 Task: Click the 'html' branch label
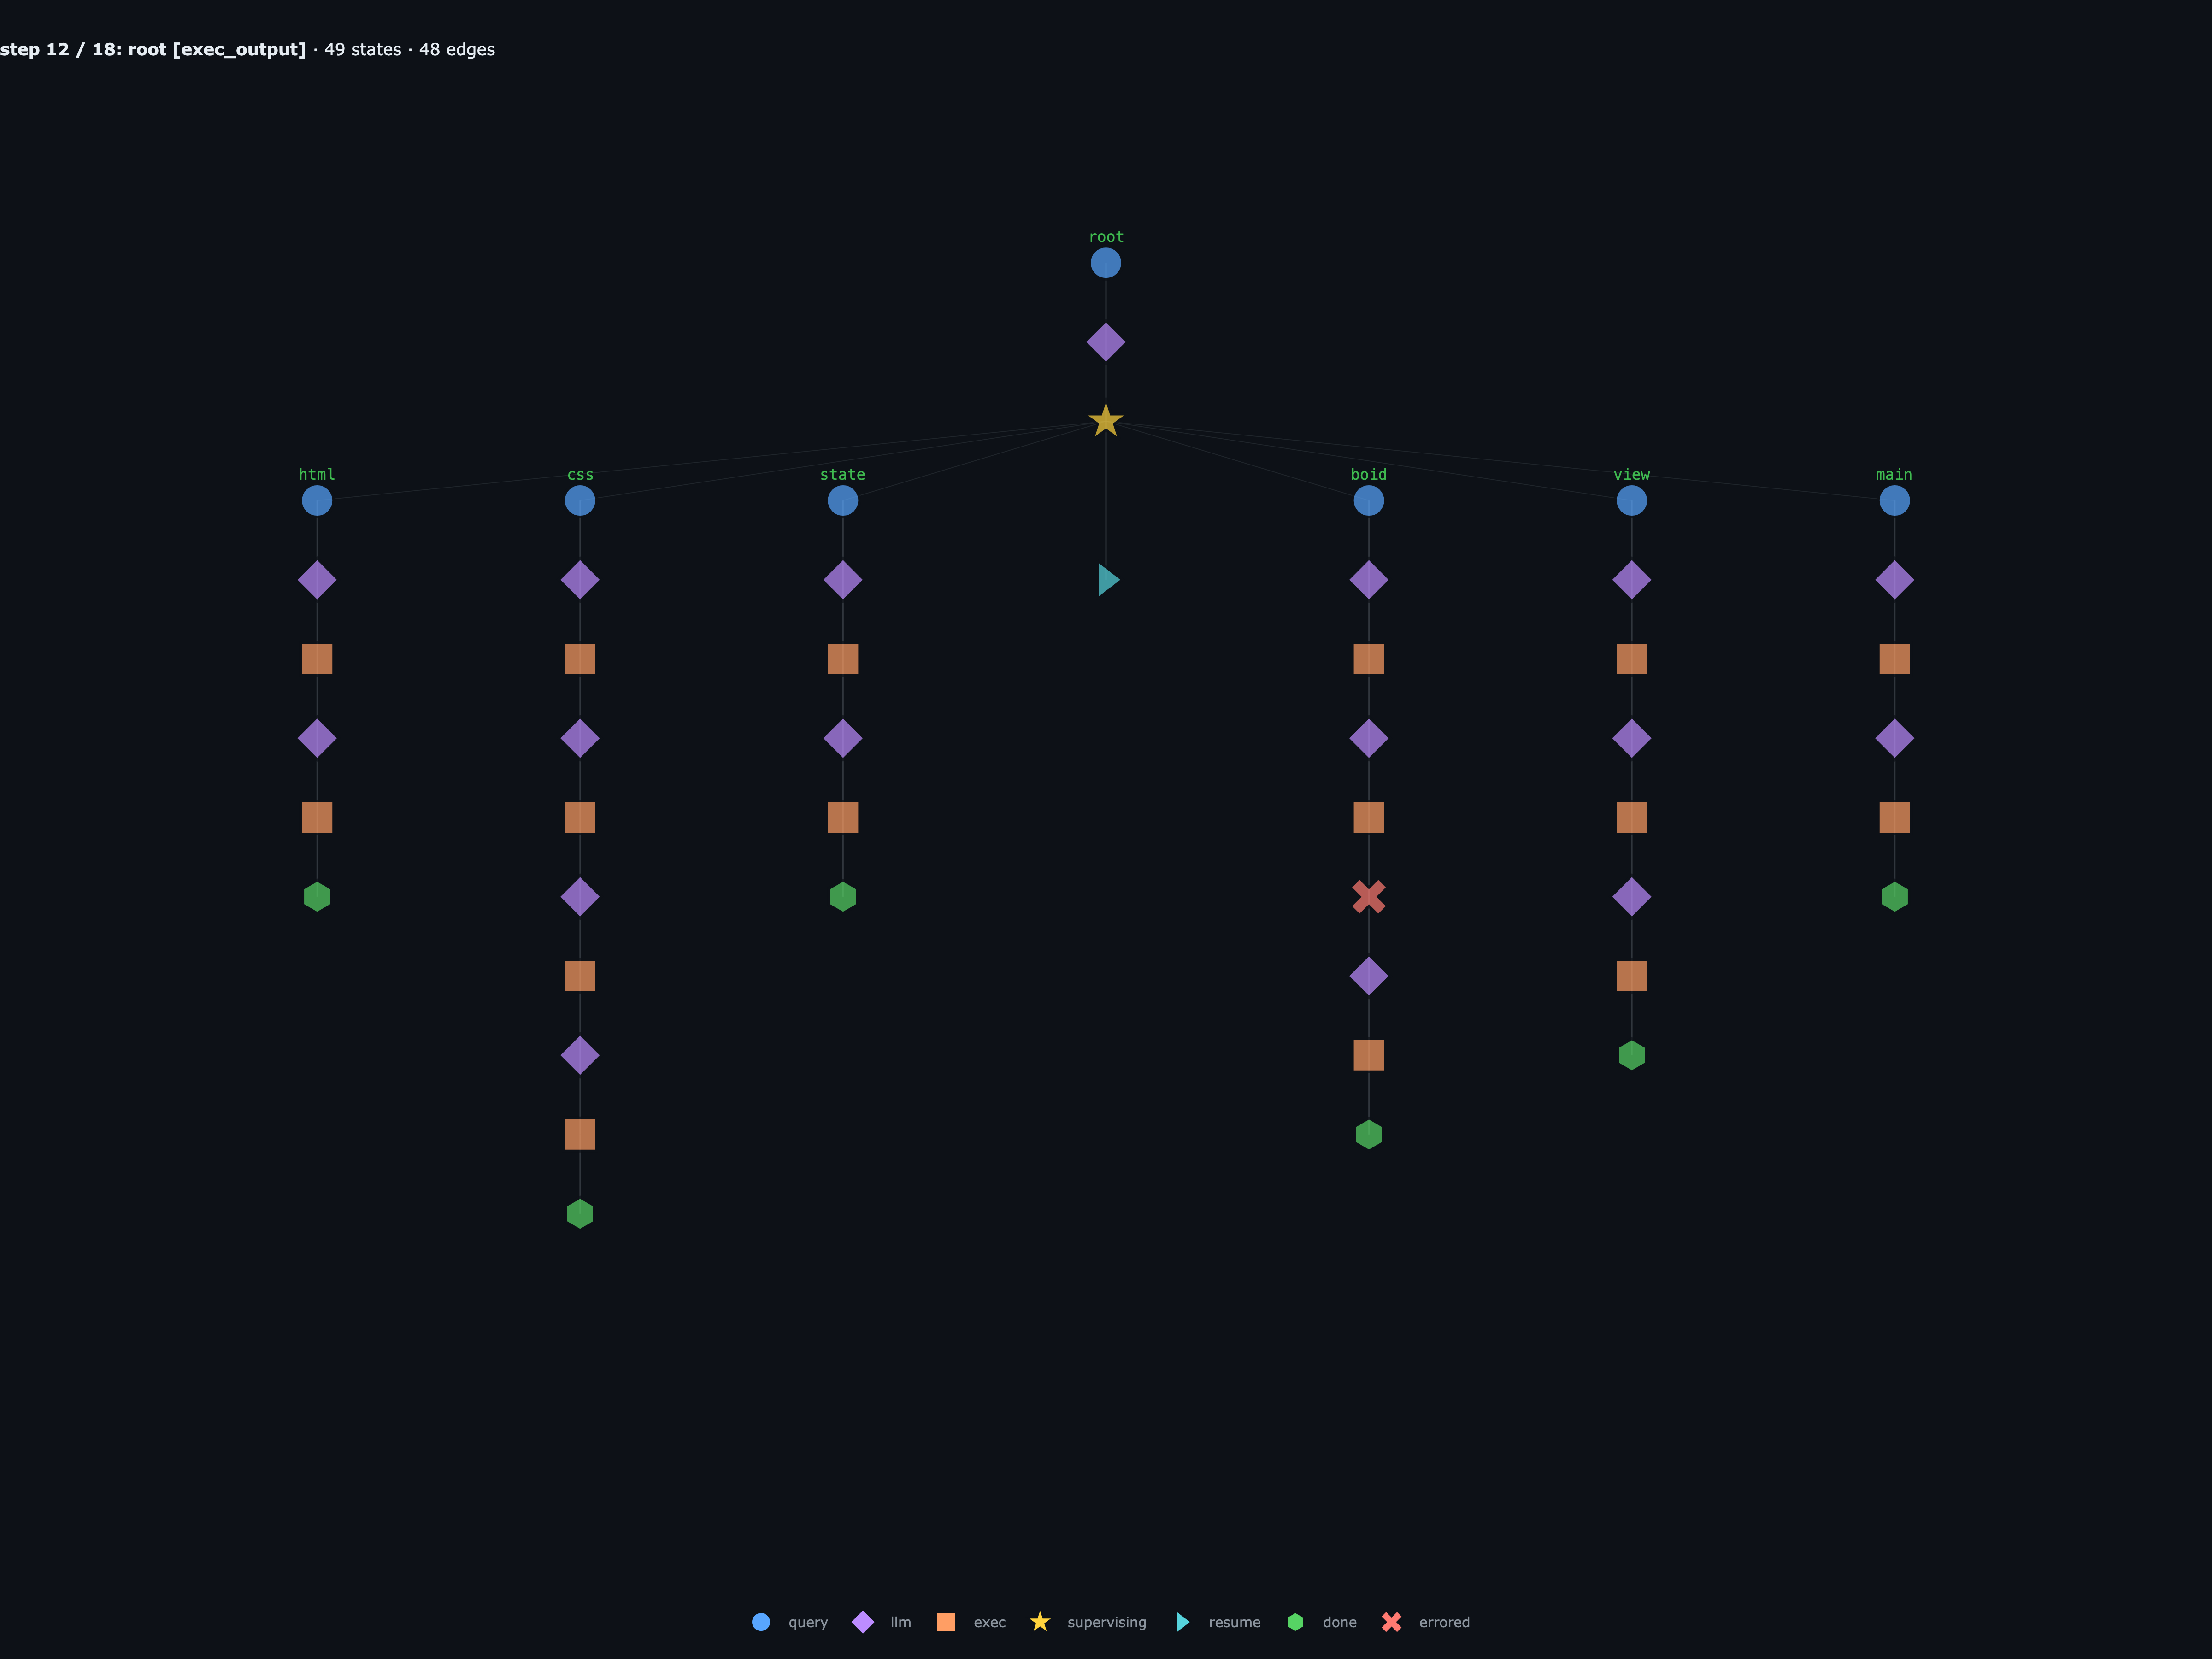(317, 474)
